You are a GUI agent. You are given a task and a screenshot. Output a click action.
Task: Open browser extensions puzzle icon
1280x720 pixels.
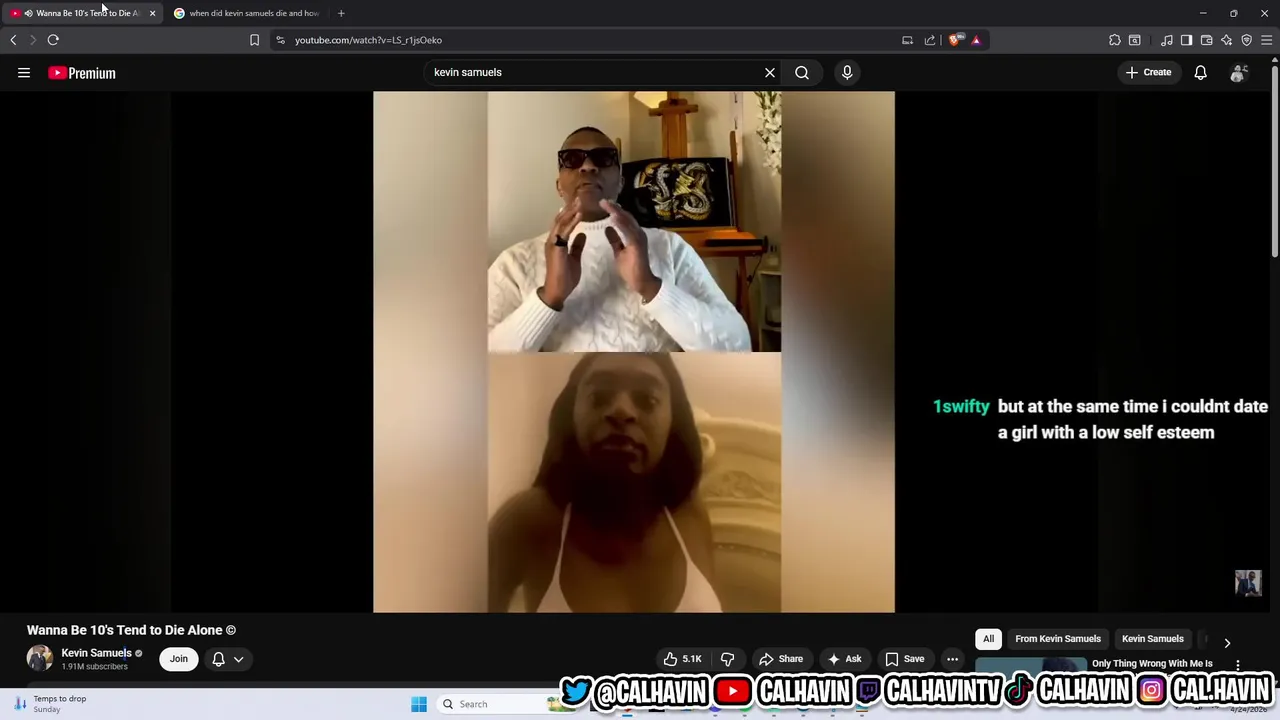(1115, 40)
